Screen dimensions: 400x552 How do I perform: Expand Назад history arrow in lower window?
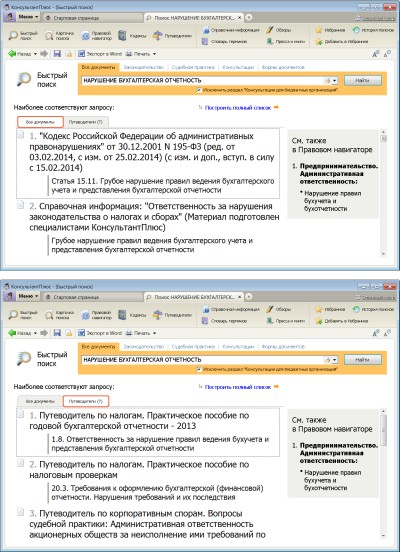[35, 333]
